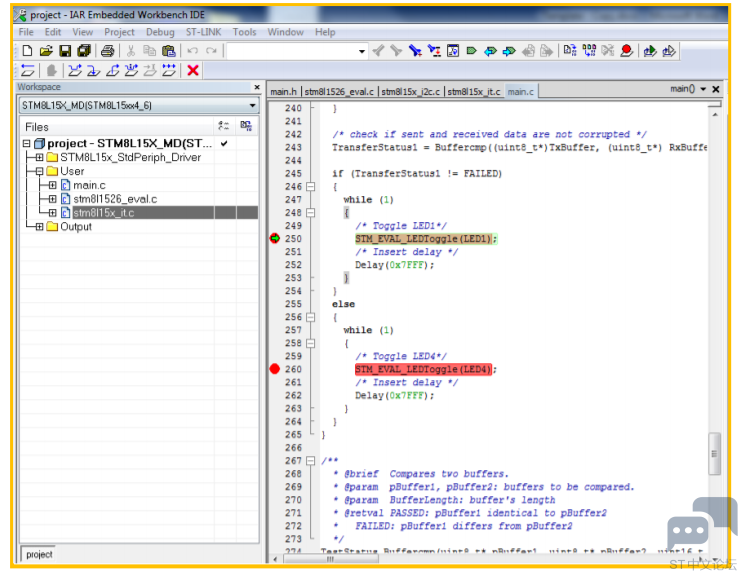Select main.c in the workspace tree
746x580 pixels.
click(89, 185)
